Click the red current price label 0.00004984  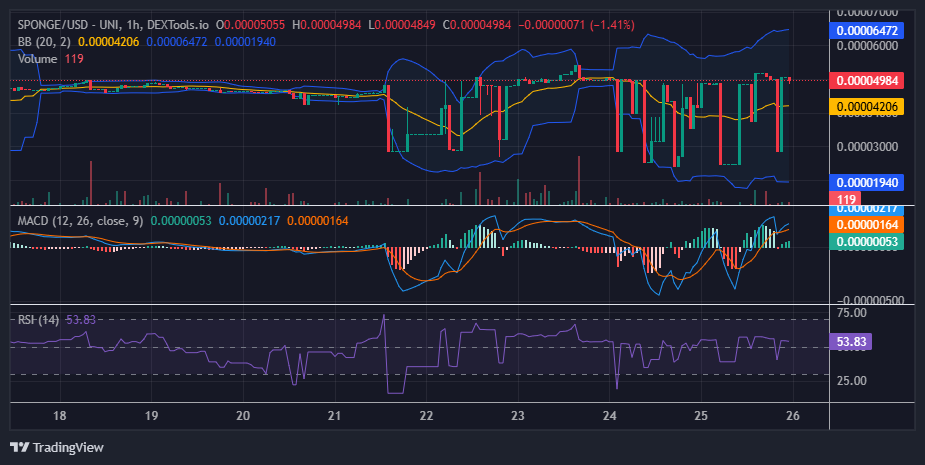click(x=867, y=80)
